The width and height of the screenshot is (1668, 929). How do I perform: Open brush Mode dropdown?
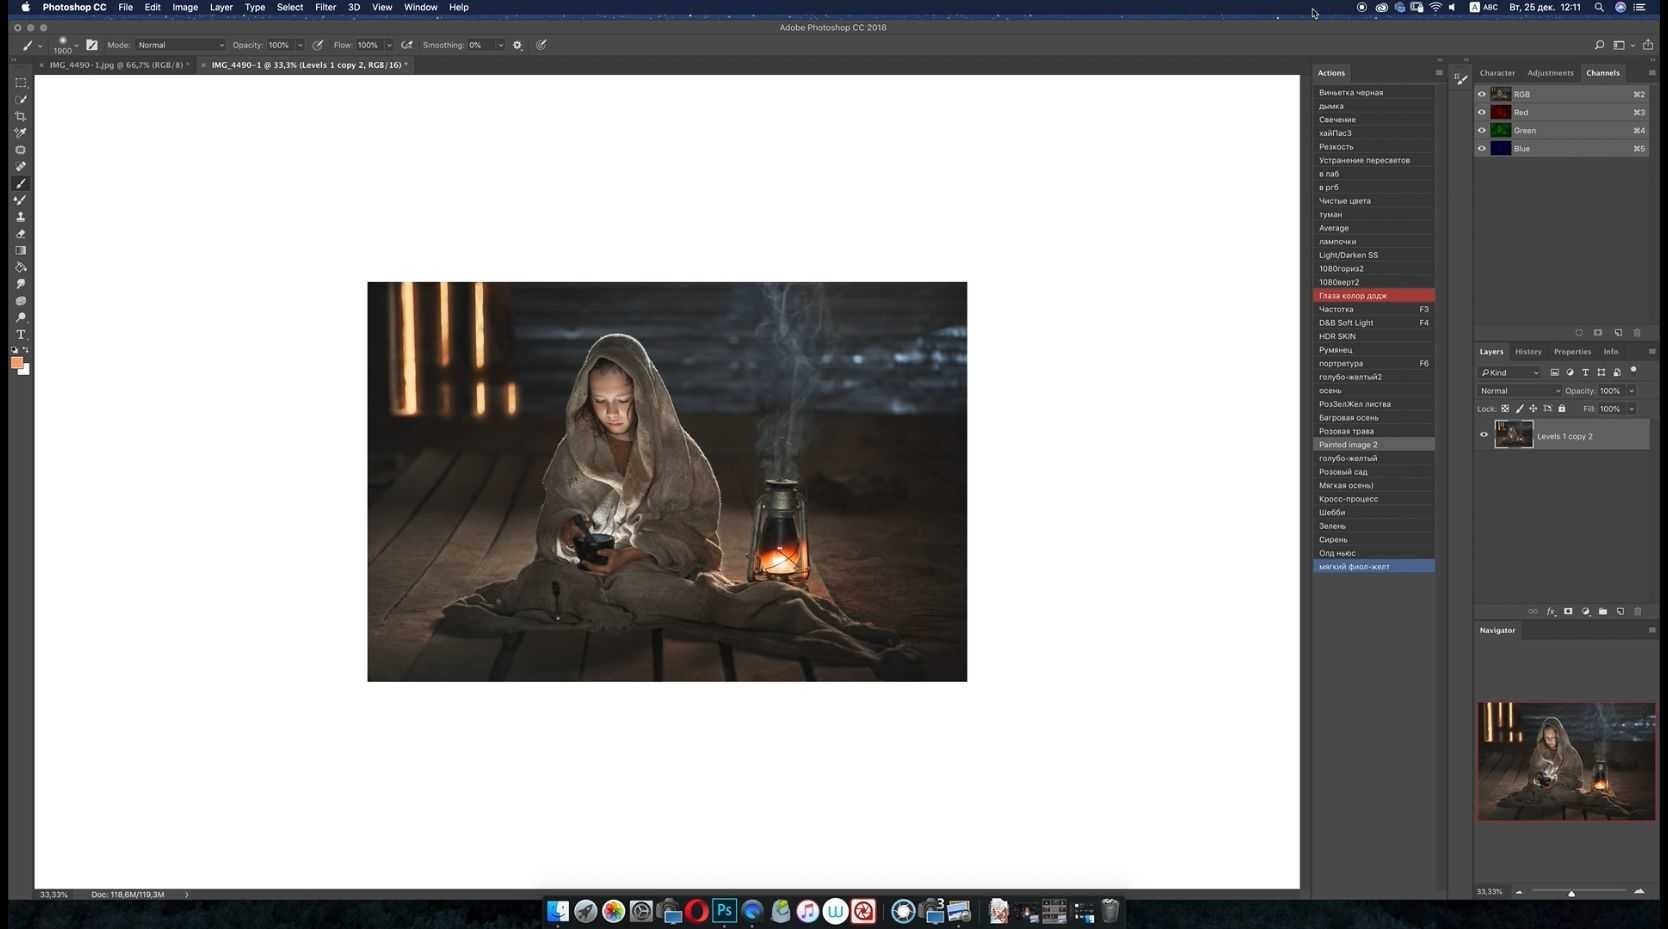tap(180, 45)
